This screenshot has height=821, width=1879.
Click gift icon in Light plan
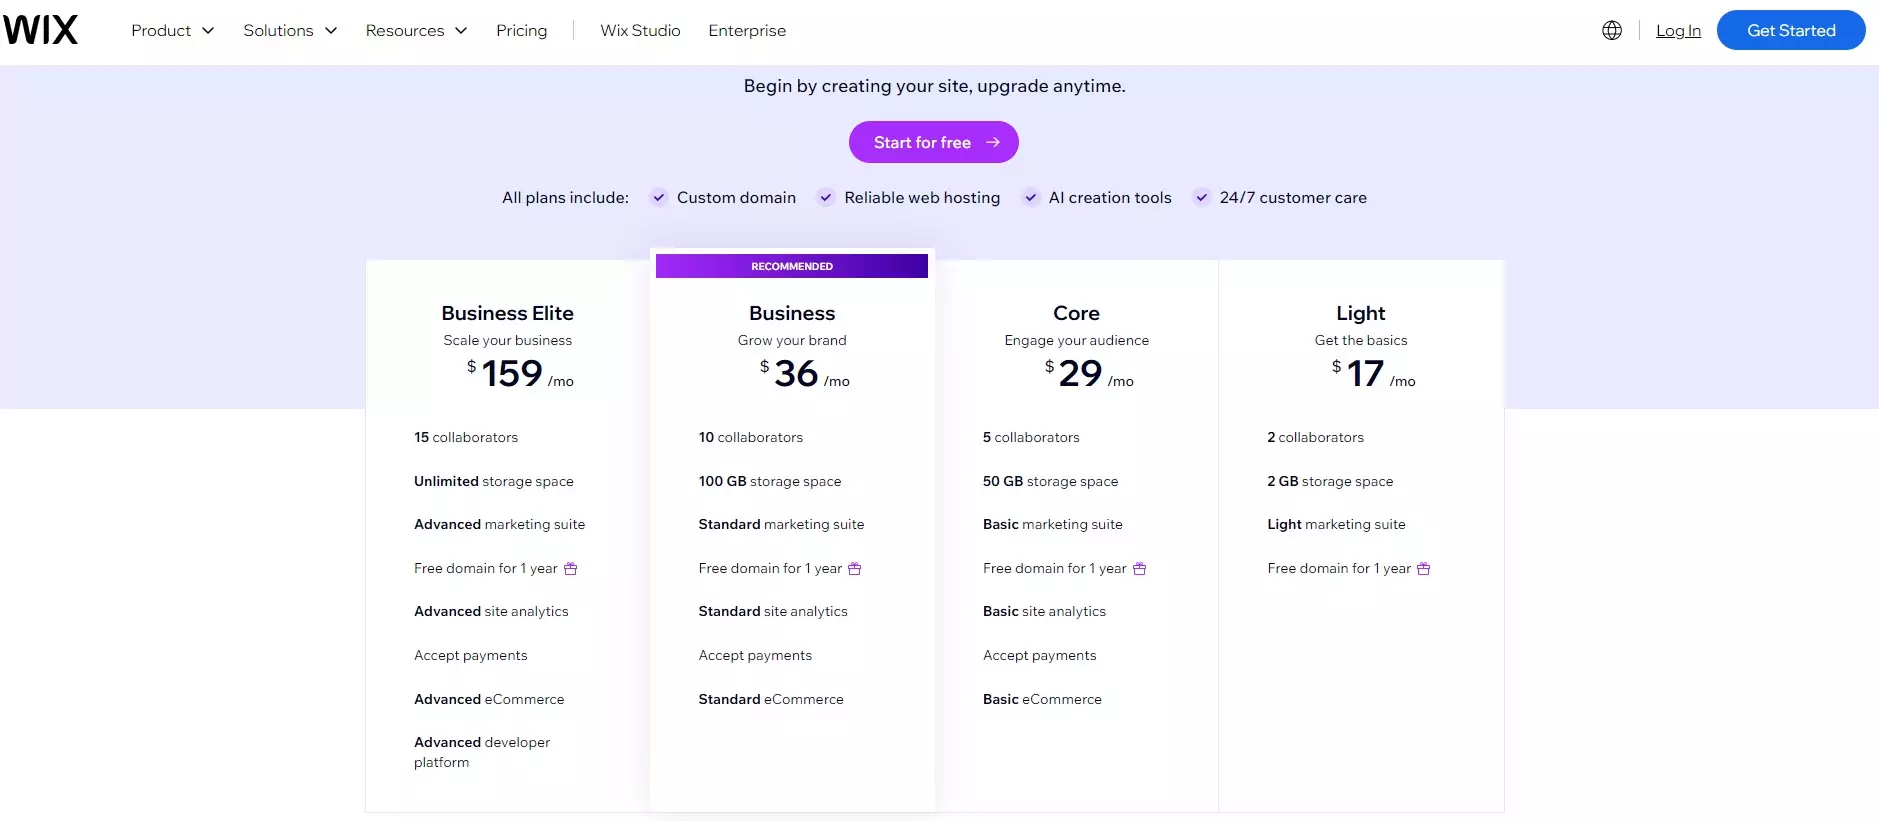pos(1423,569)
